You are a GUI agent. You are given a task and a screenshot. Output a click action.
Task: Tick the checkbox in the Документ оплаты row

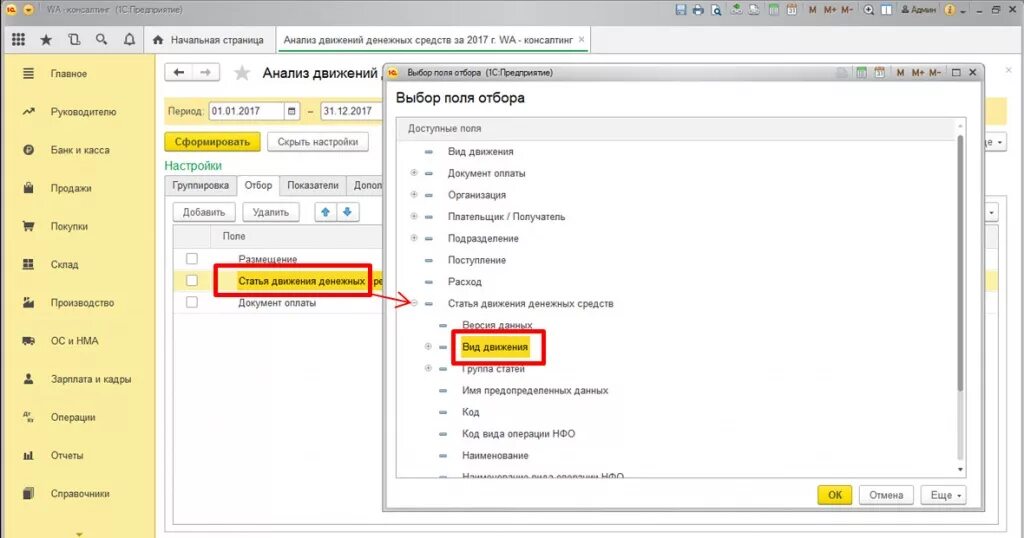[x=191, y=302]
